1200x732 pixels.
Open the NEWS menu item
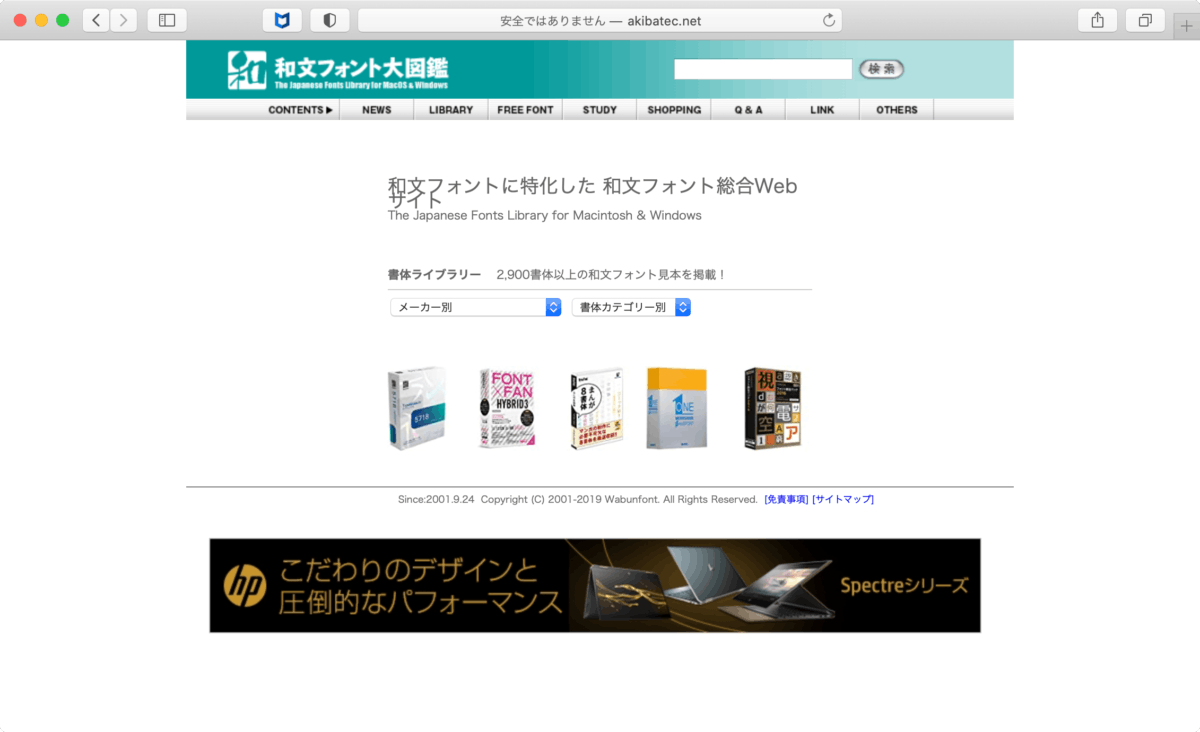click(377, 110)
